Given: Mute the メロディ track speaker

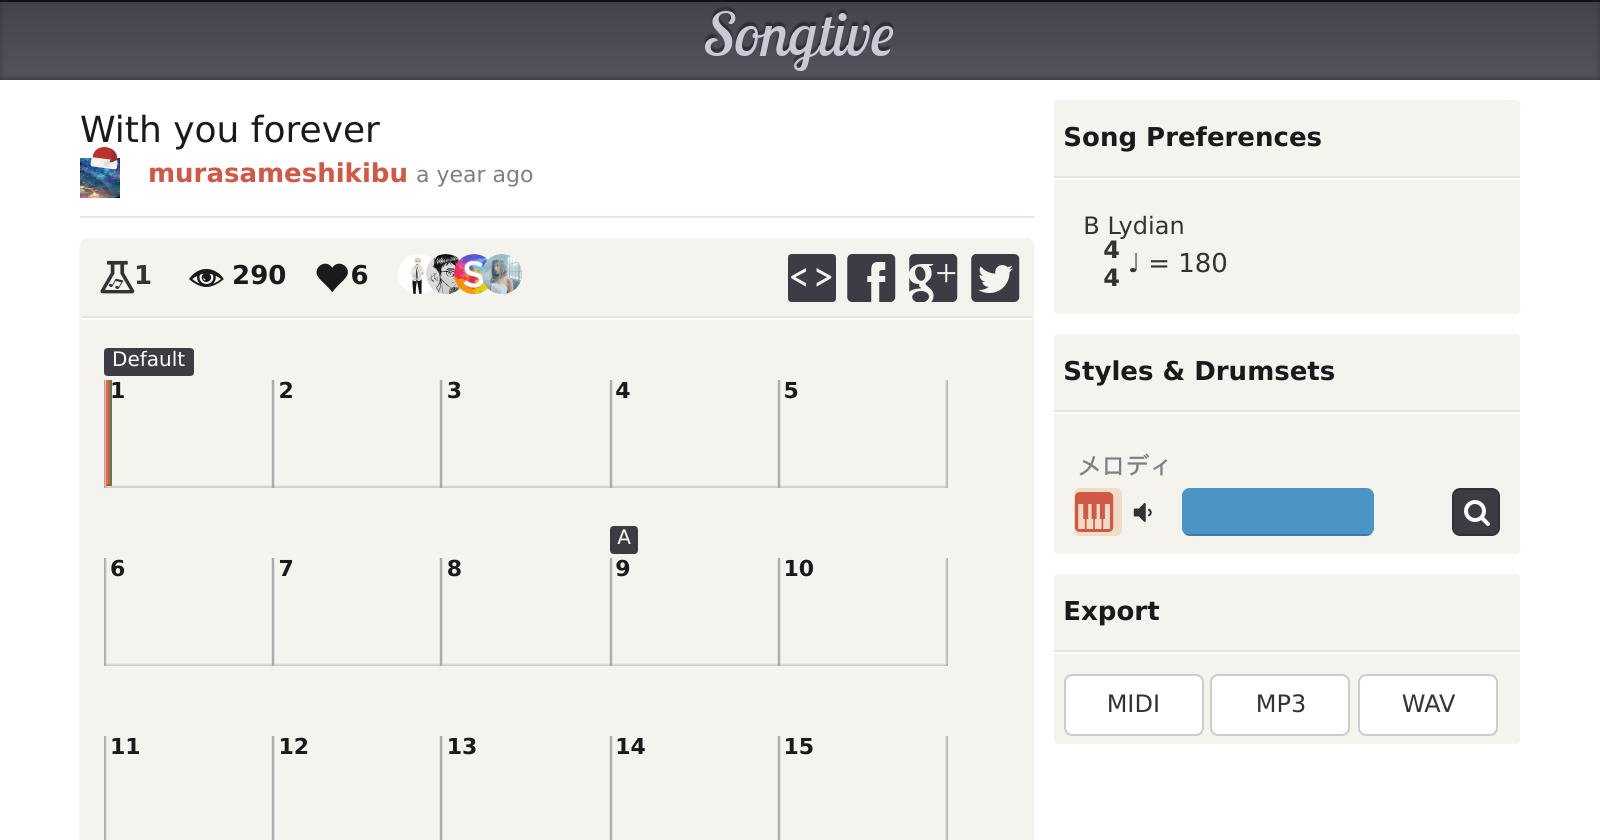Looking at the screenshot, I should point(1143,513).
